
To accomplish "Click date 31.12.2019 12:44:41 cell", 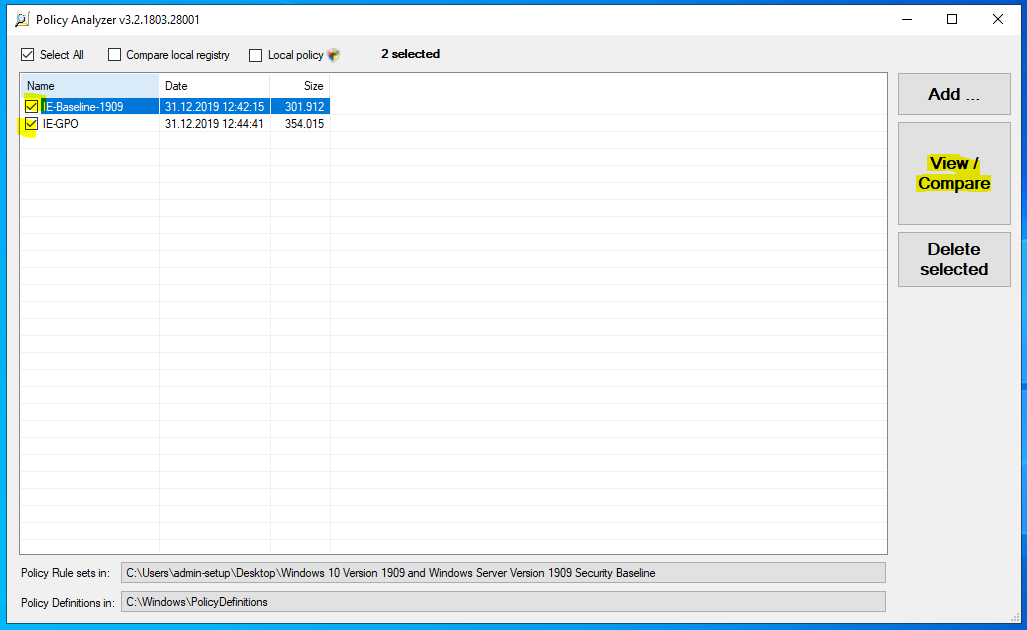I will pyautogui.click(x=214, y=124).
